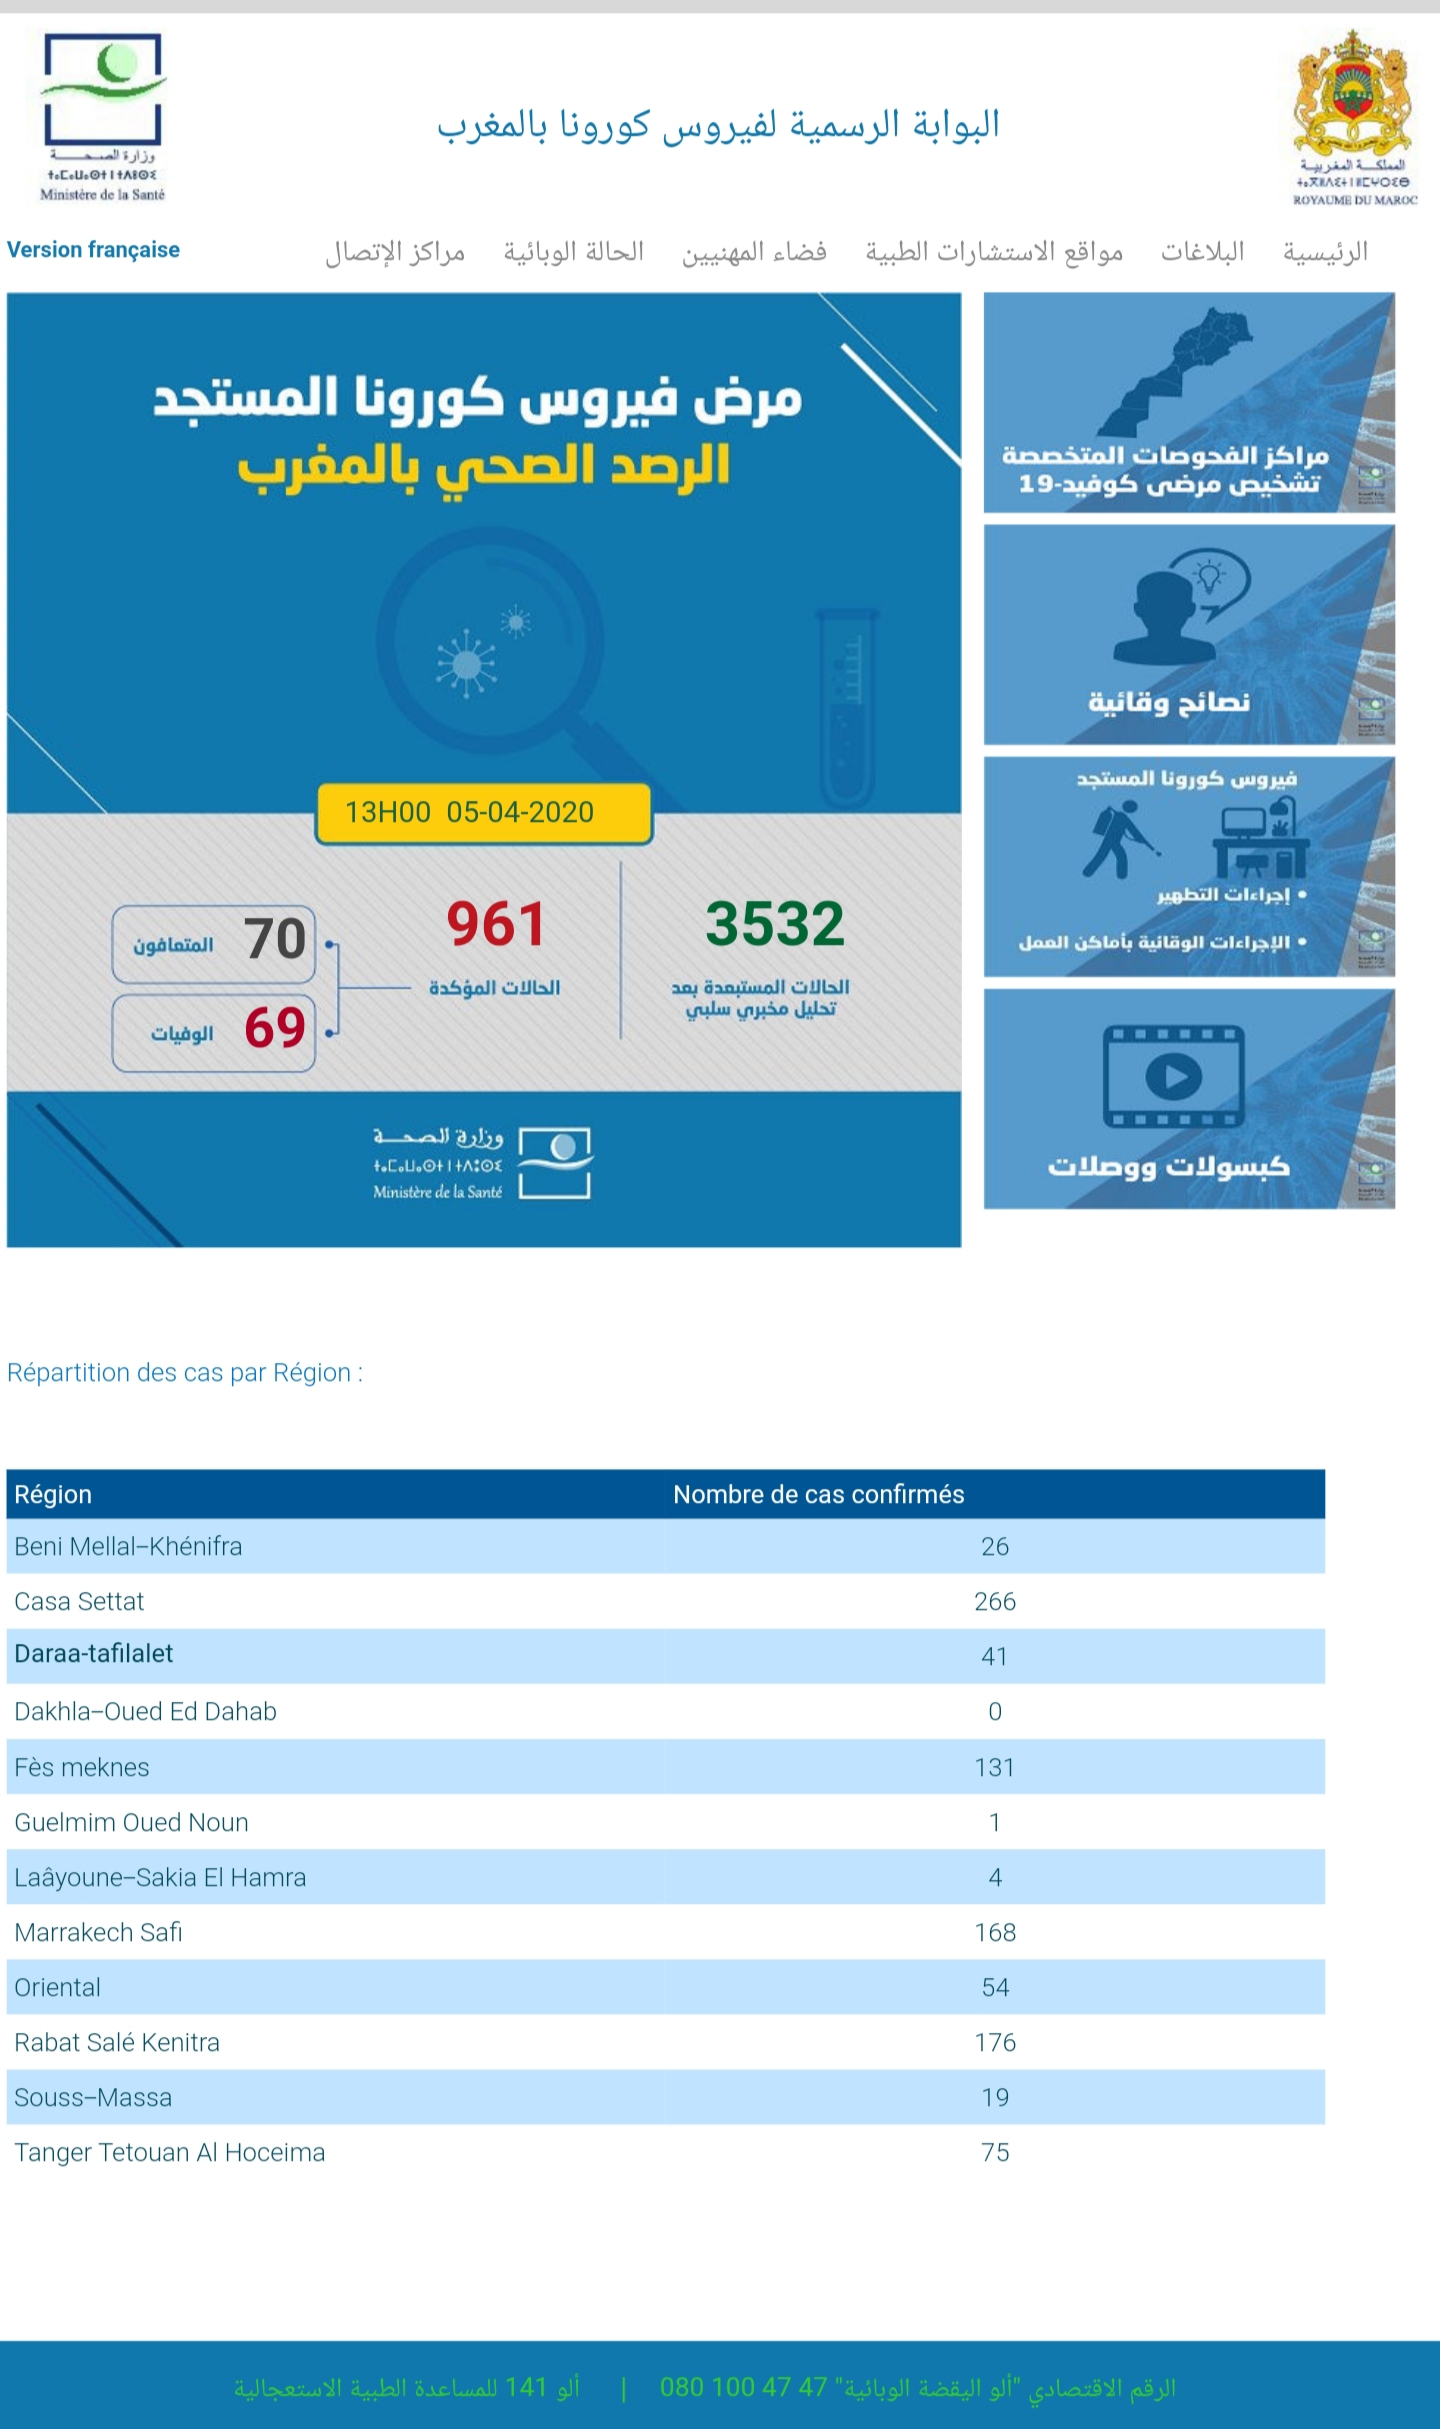The width and height of the screenshot is (1440, 2429).
Task: Click the 961 confirmed cases figure
Action: pyautogui.click(x=496, y=923)
